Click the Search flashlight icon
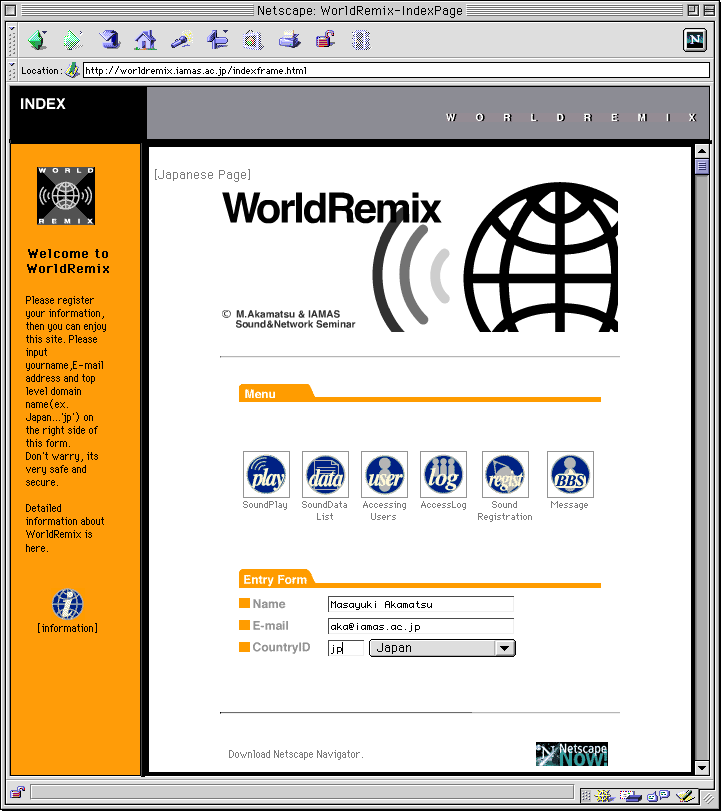The image size is (721, 811). point(182,40)
